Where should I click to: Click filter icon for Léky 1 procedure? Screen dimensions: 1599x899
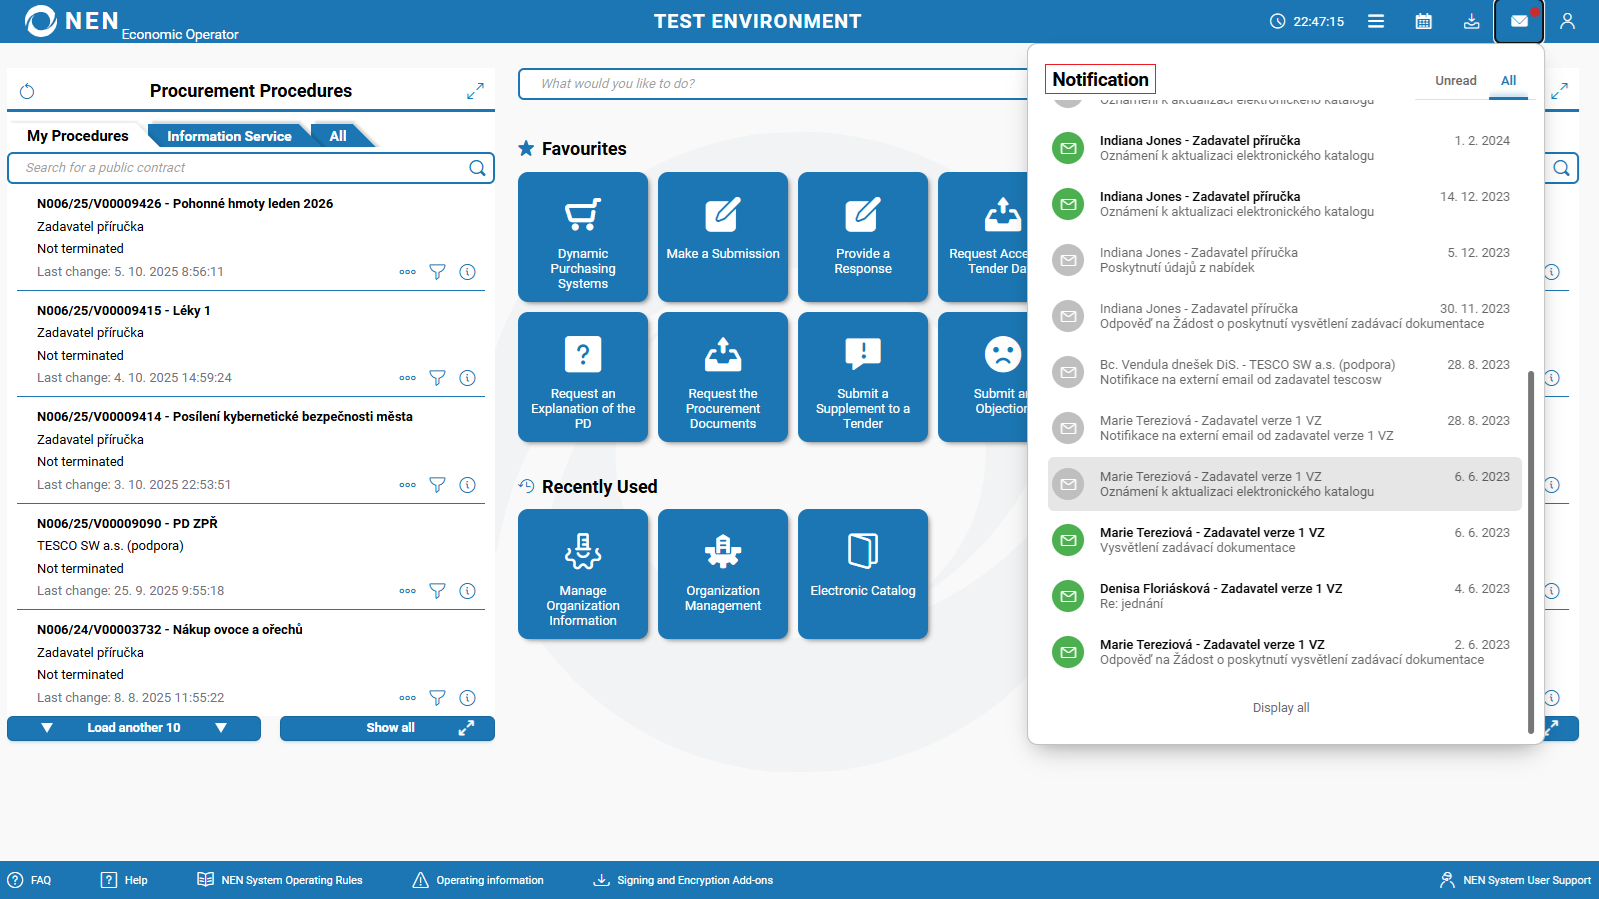437,378
